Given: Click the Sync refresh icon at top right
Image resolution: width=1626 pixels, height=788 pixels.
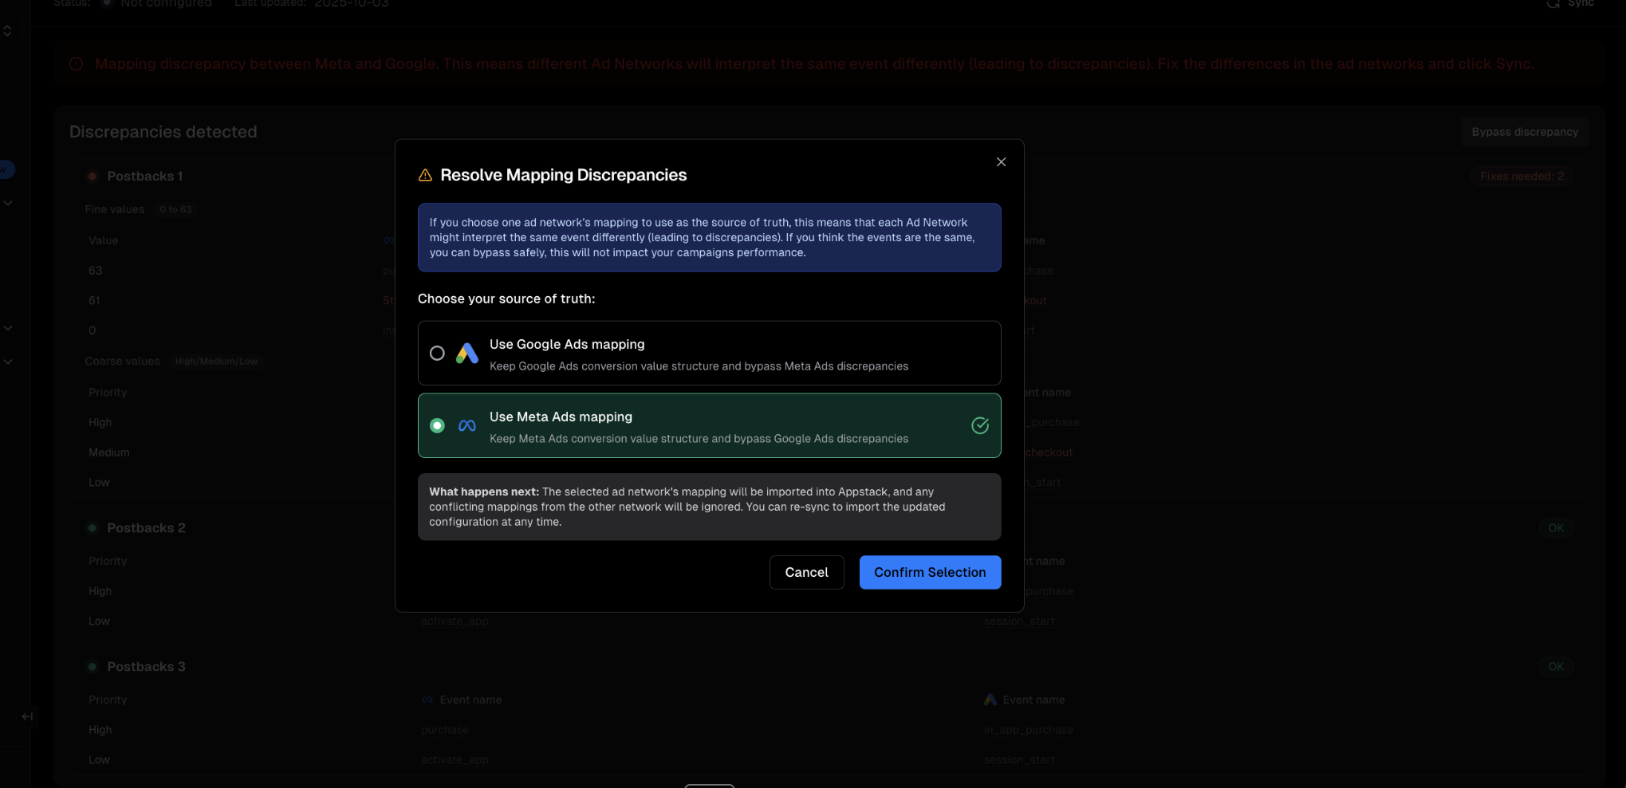Looking at the screenshot, I should click(1553, 4).
